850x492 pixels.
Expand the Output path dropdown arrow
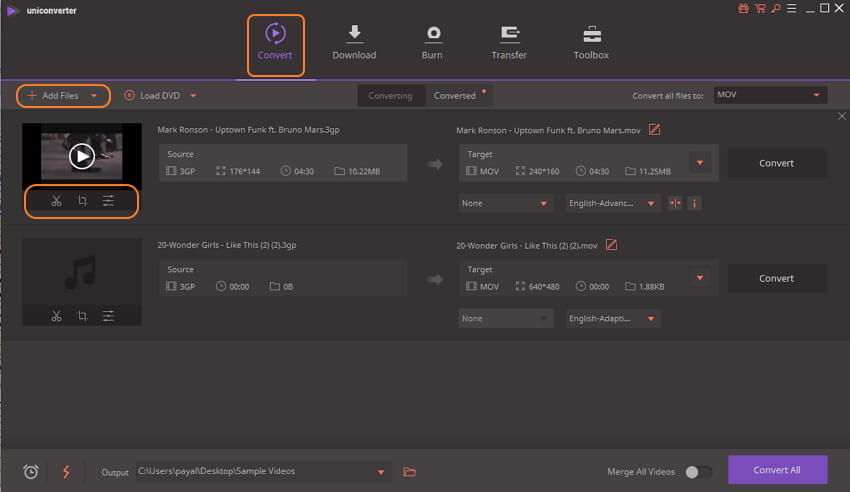(x=381, y=472)
